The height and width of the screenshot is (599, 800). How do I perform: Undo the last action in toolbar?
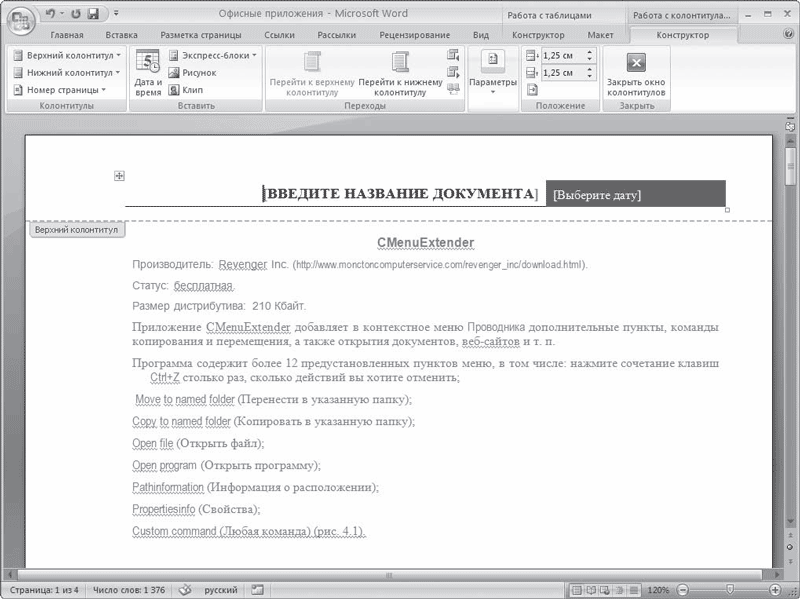(x=50, y=14)
